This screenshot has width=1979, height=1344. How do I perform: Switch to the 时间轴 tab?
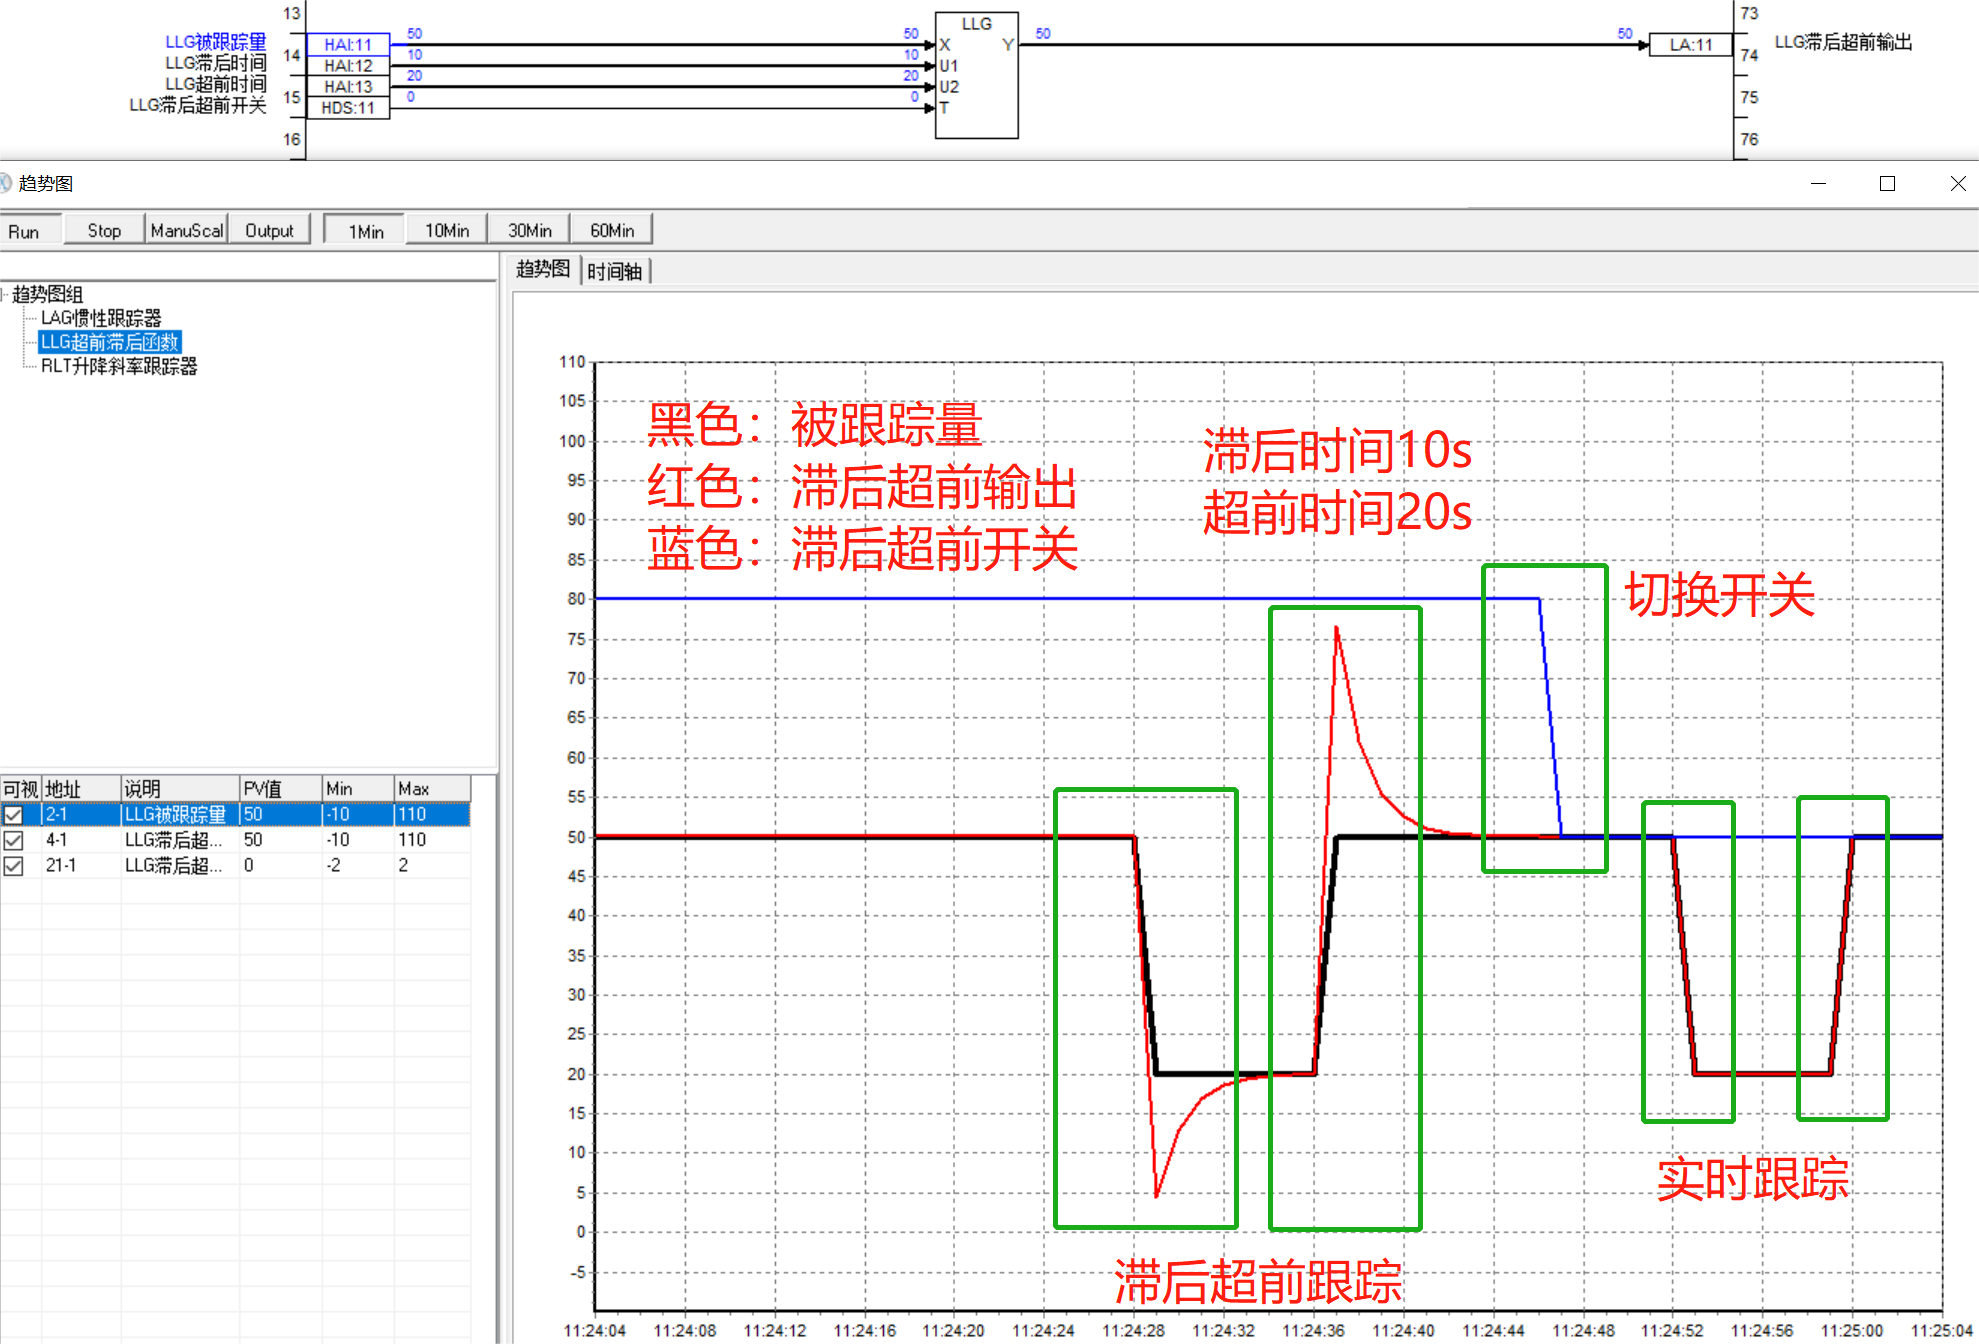[x=614, y=271]
